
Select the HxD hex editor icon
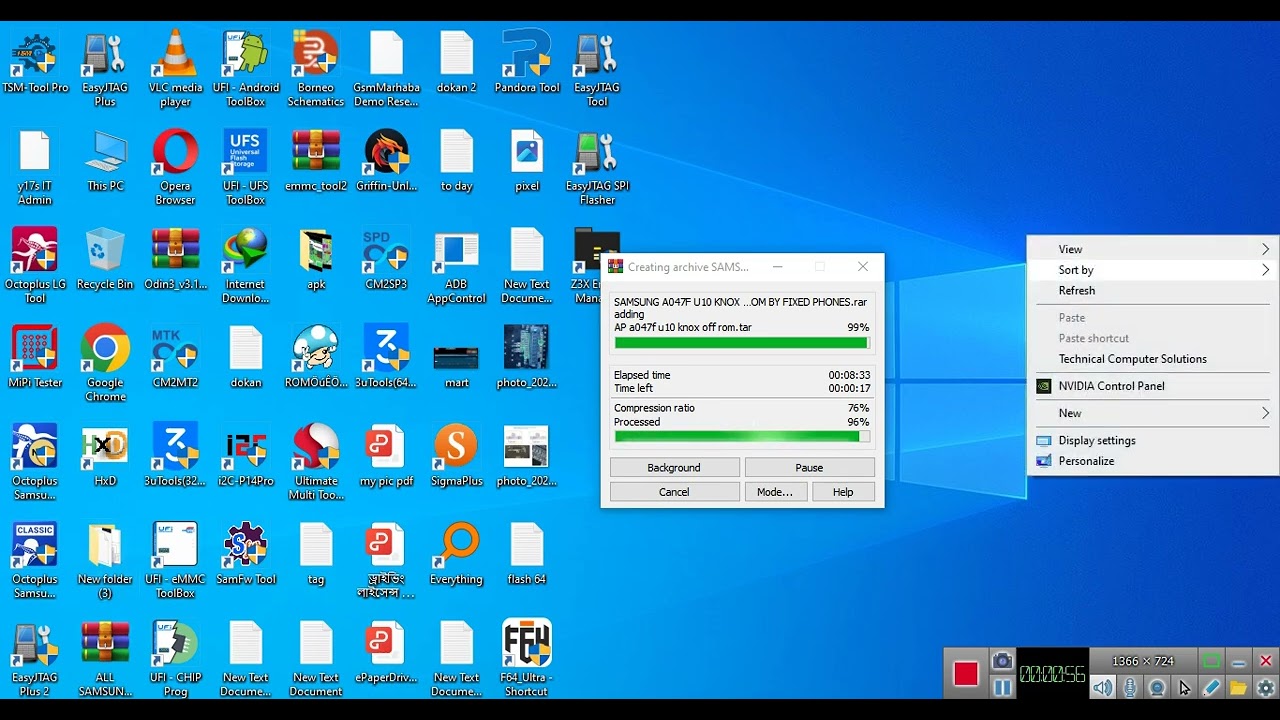point(105,456)
